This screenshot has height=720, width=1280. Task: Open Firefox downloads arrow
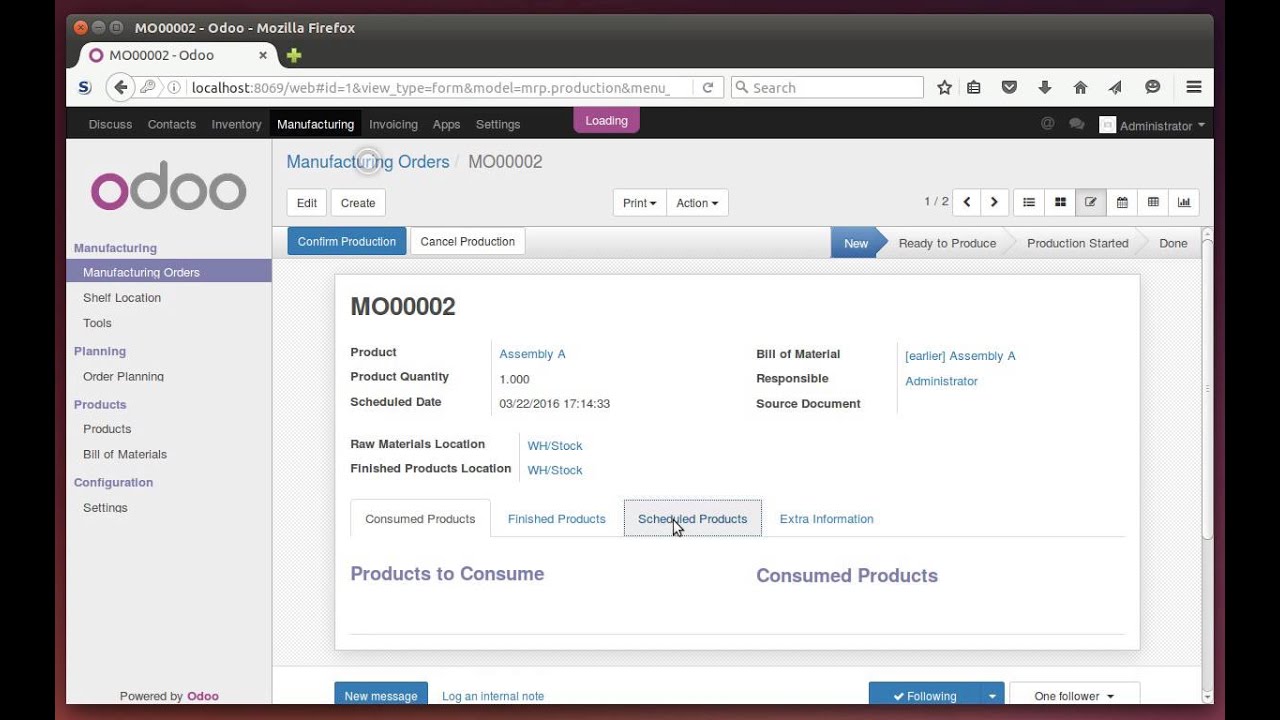(1045, 87)
